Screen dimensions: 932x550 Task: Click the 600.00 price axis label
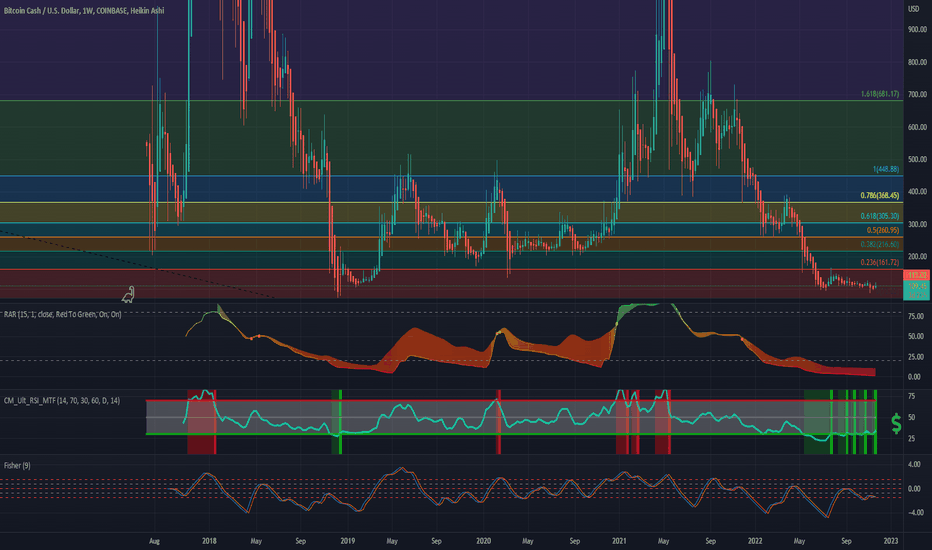917,127
